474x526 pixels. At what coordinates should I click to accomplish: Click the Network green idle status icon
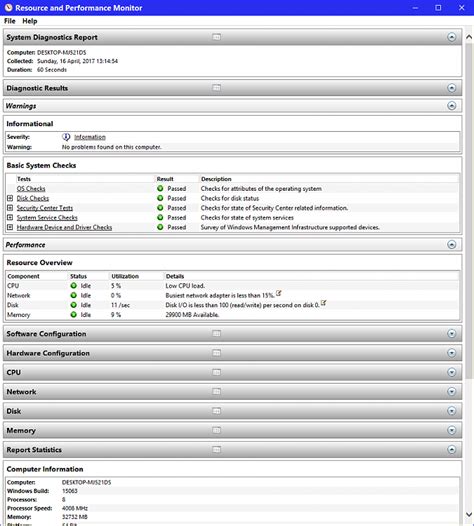coord(74,296)
